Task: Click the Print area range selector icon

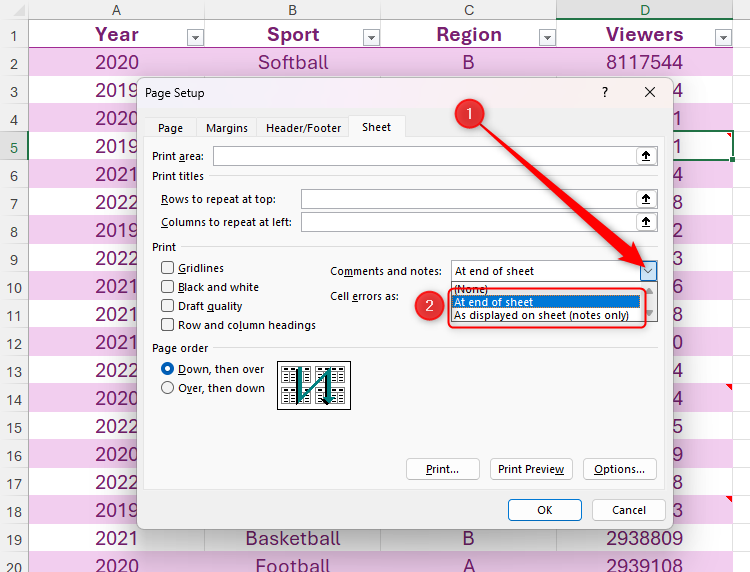Action: 646,156
